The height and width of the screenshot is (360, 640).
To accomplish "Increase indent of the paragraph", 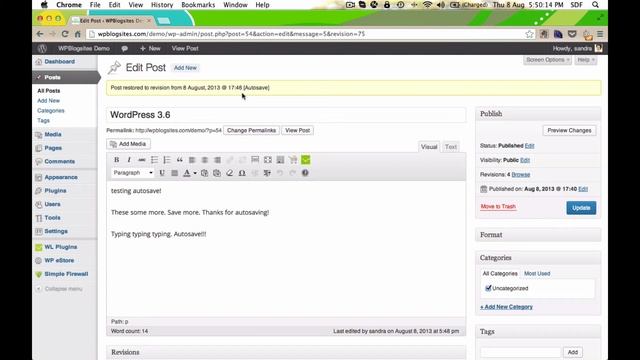I will point(267,173).
